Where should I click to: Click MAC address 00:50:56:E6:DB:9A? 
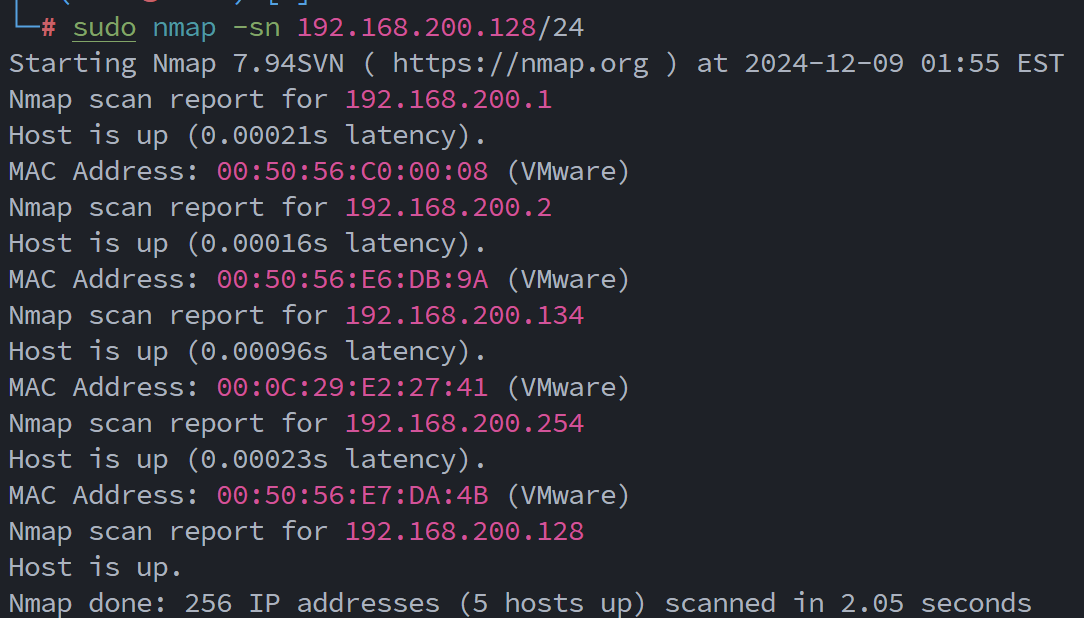pos(352,280)
